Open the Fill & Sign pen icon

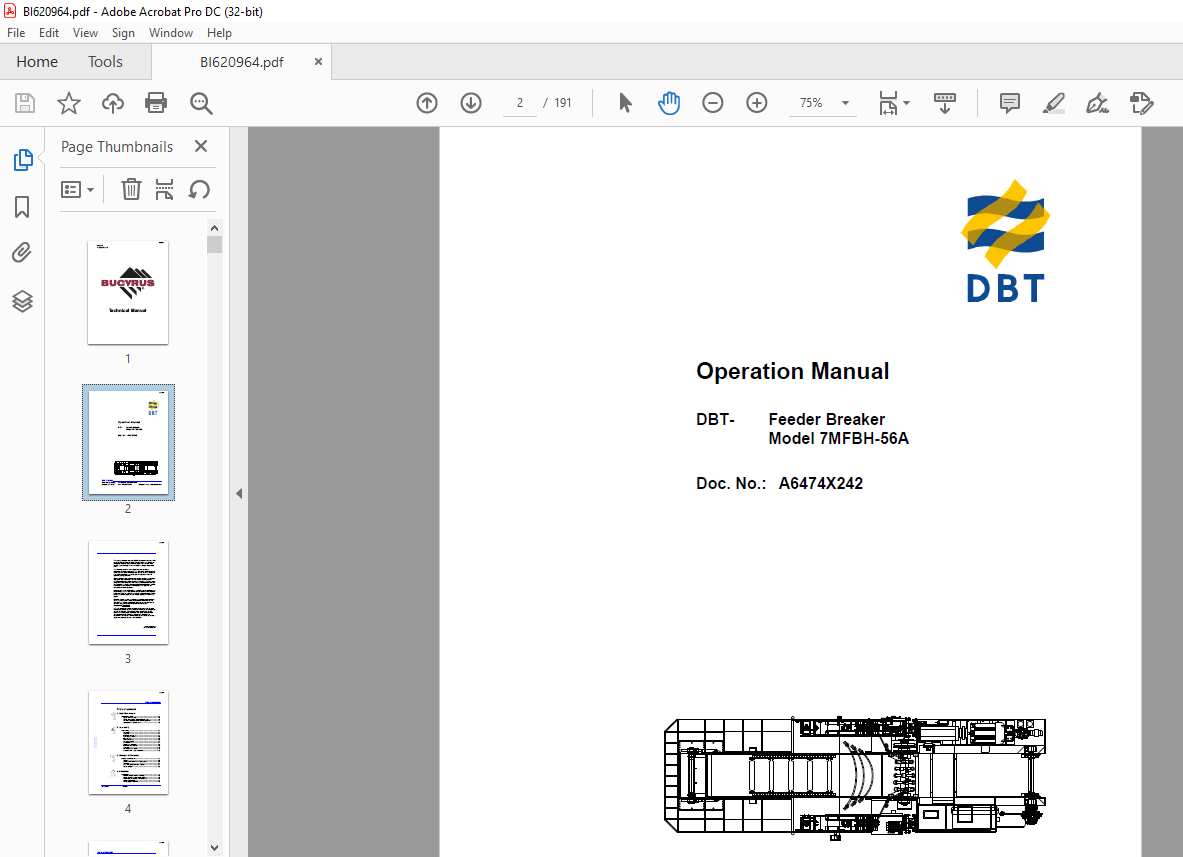click(x=1097, y=103)
